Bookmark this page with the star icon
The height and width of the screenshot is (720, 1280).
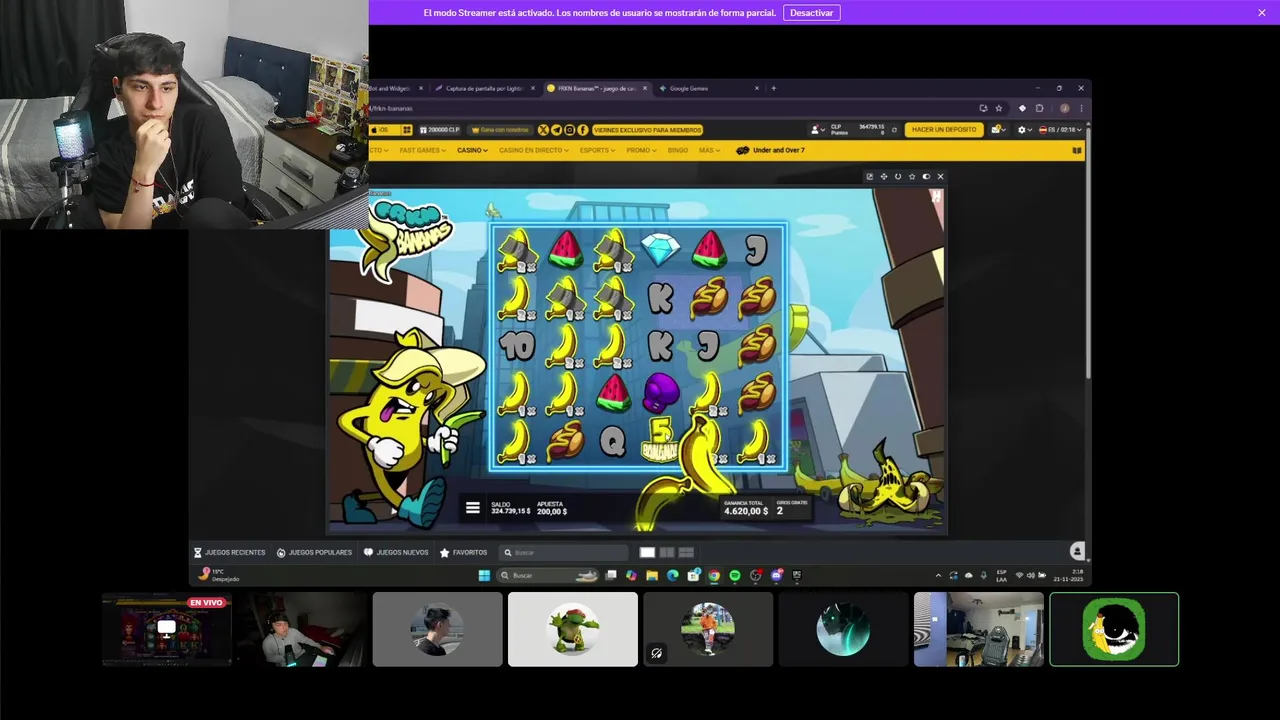coord(998,108)
